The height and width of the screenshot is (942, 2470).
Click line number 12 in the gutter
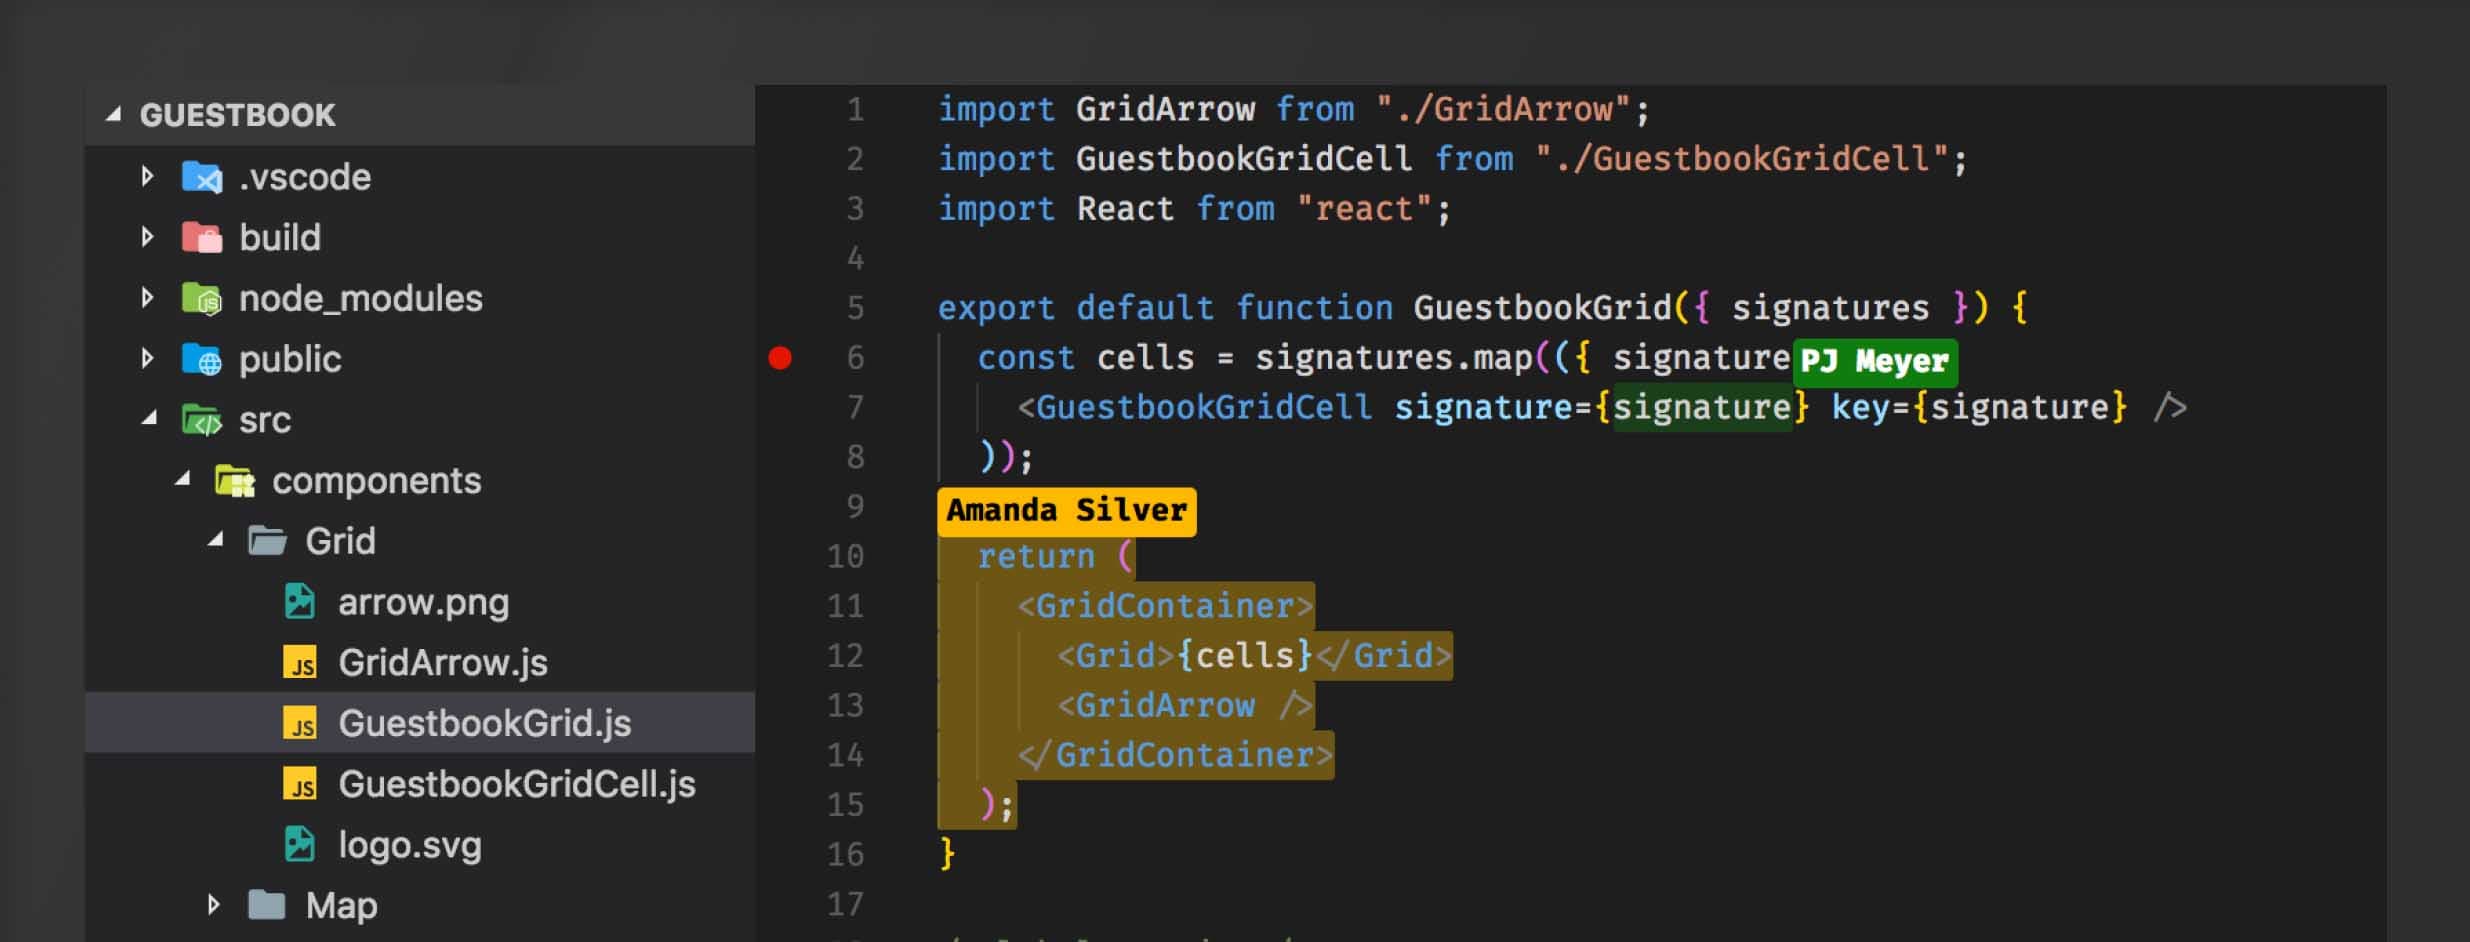pyautogui.click(x=845, y=656)
